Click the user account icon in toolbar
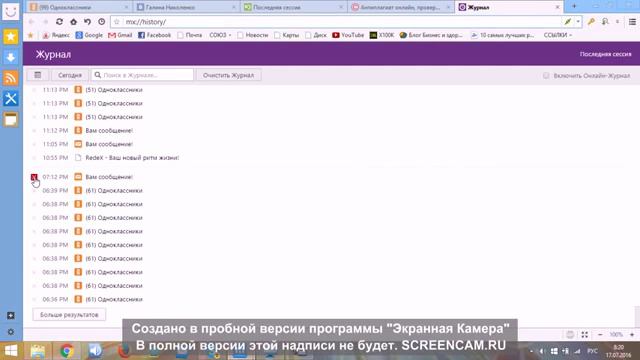 coord(605,22)
